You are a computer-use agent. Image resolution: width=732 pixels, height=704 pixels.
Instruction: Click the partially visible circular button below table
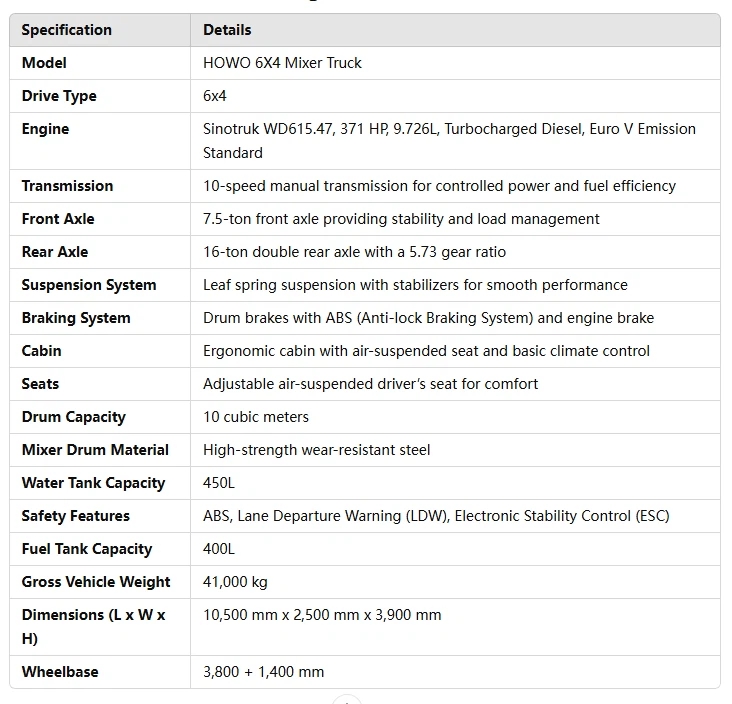[346, 700]
